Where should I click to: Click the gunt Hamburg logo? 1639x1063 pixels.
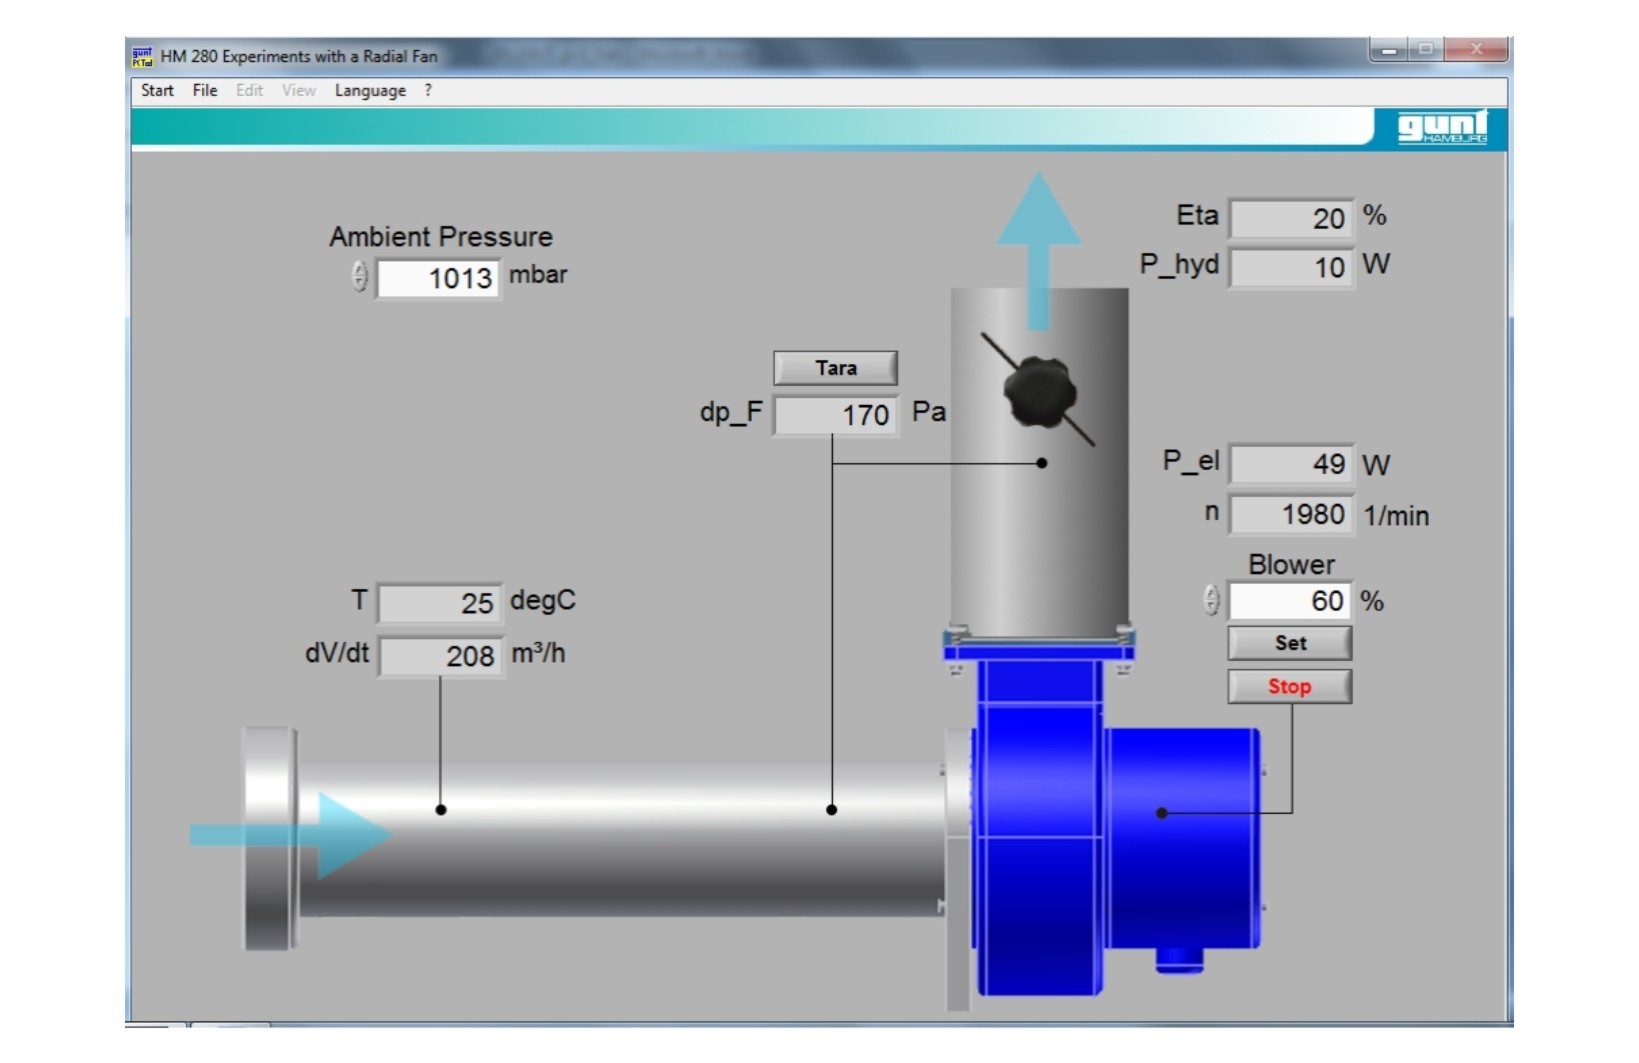(1442, 127)
